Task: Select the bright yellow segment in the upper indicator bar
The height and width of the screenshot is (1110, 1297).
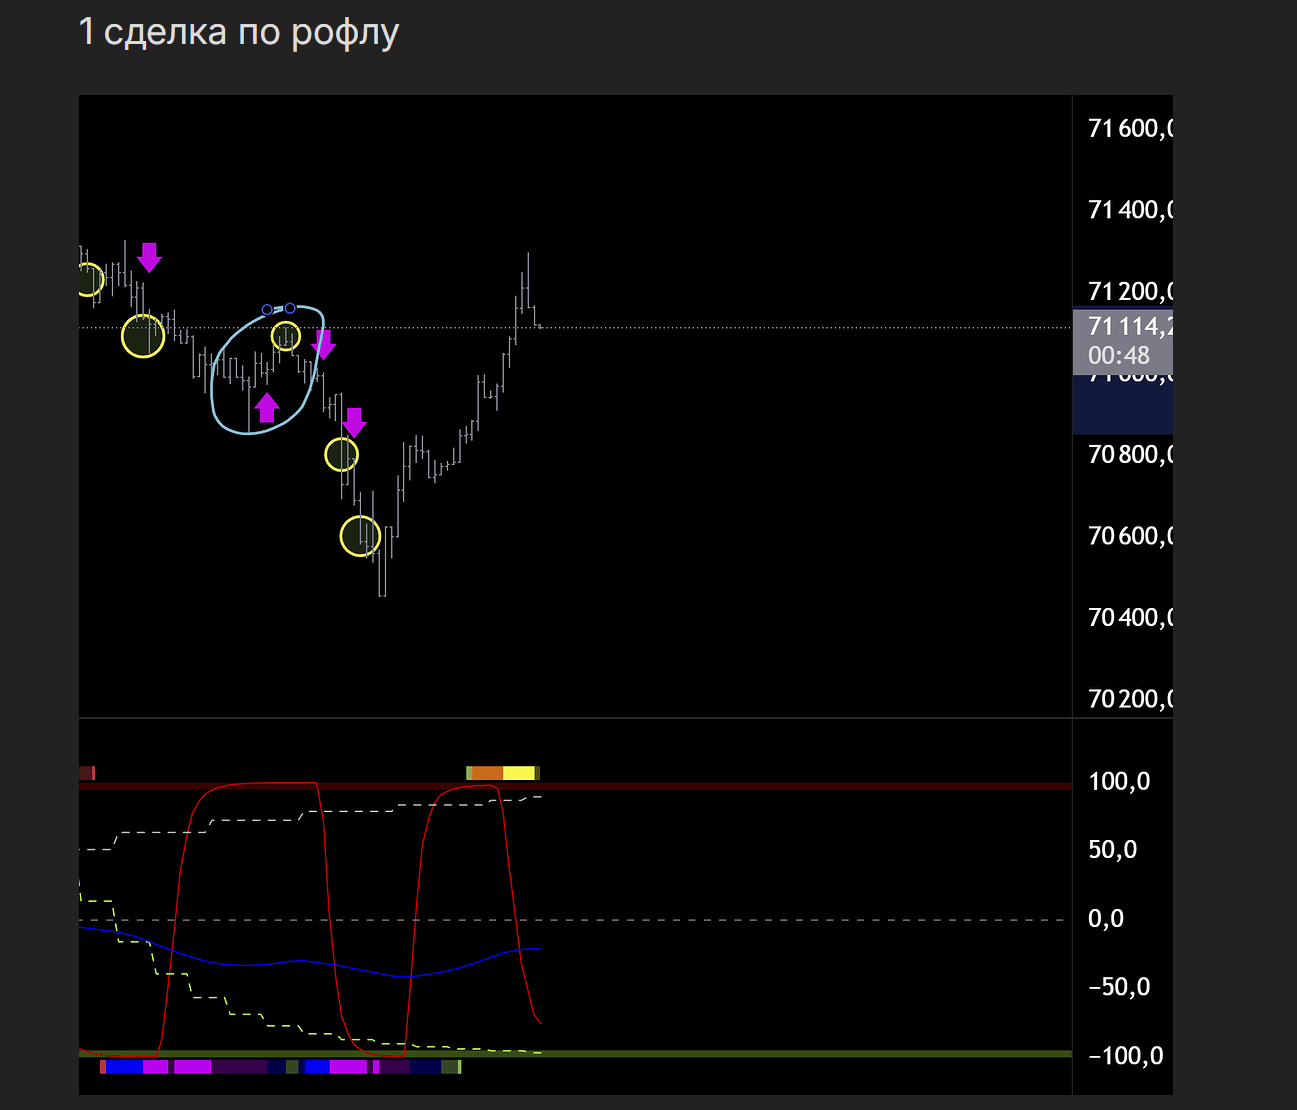Action: click(518, 773)
